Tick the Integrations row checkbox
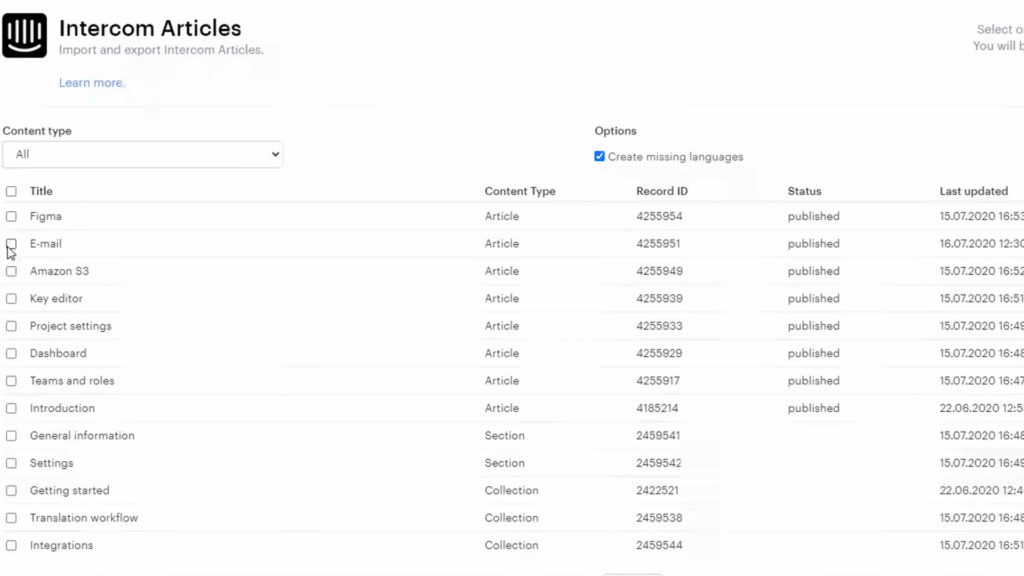 [x=11, y=545]
